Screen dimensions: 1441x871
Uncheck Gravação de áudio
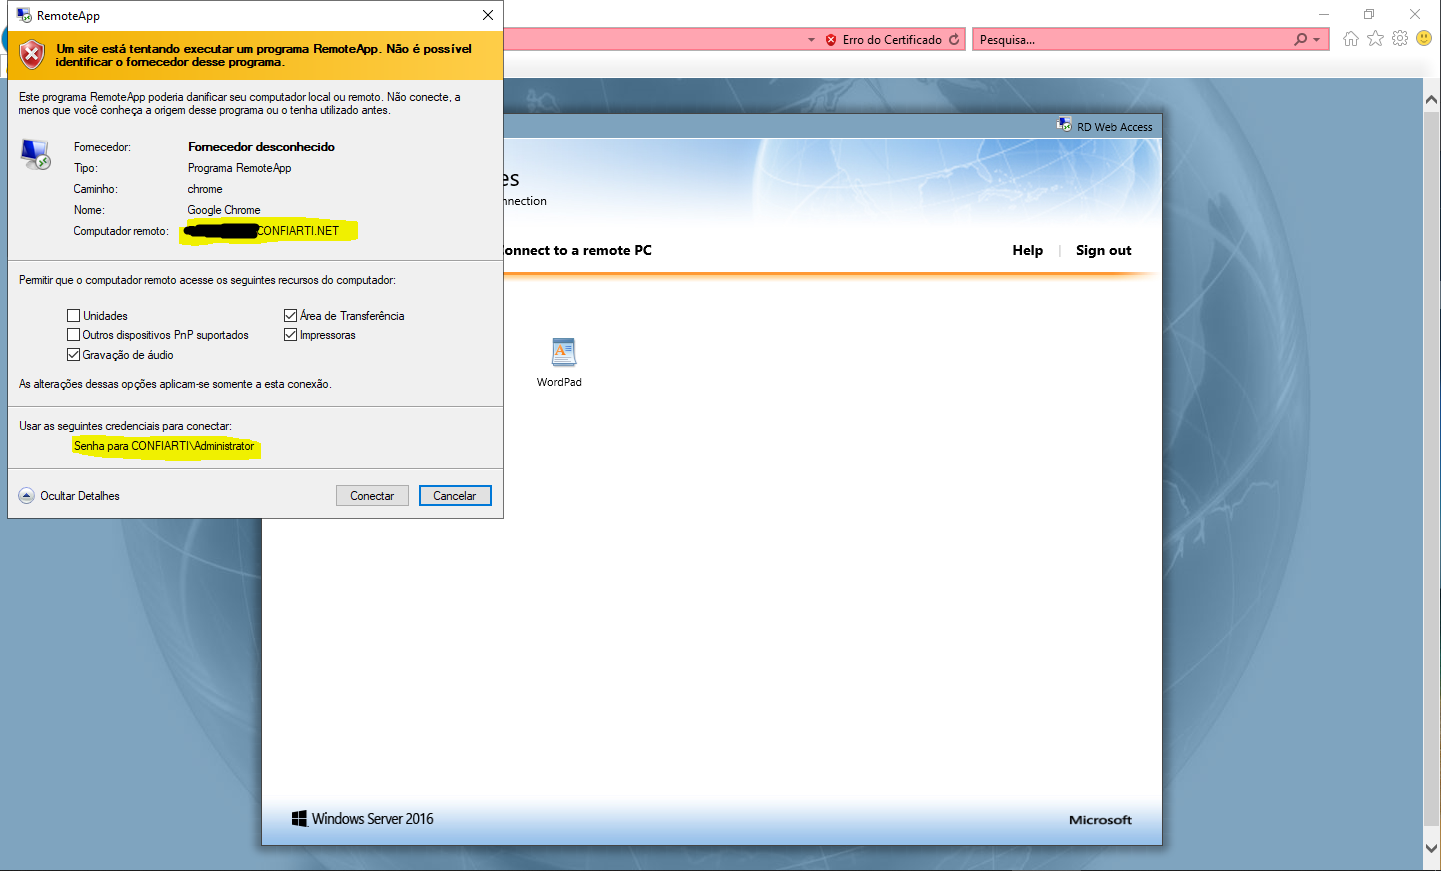(73, 355)
